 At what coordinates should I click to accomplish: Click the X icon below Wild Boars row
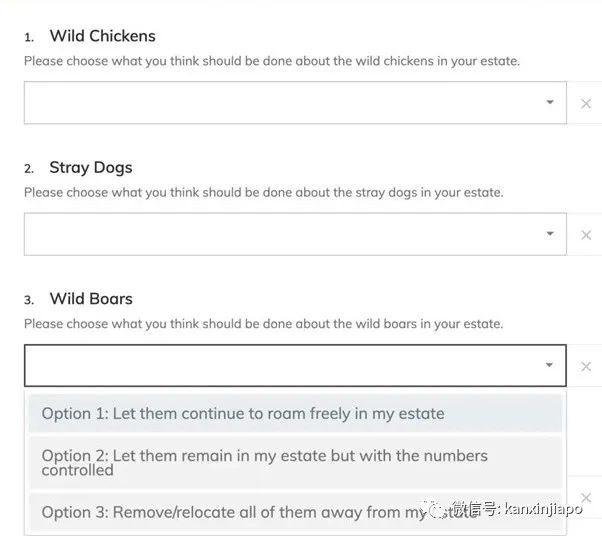586,497
